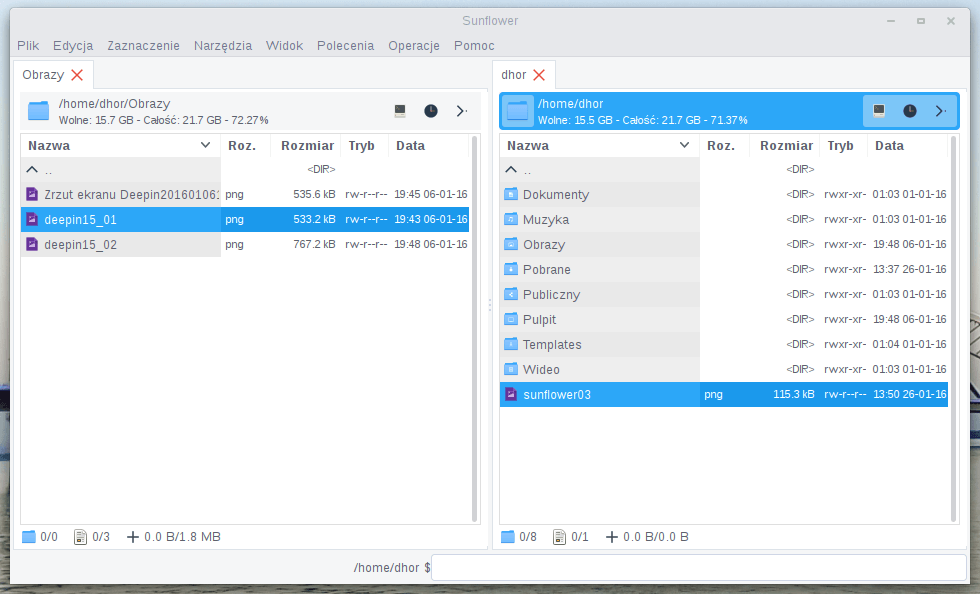
Task: Sort left panel by Rozmiar column
Action: [x=307, y=146]
